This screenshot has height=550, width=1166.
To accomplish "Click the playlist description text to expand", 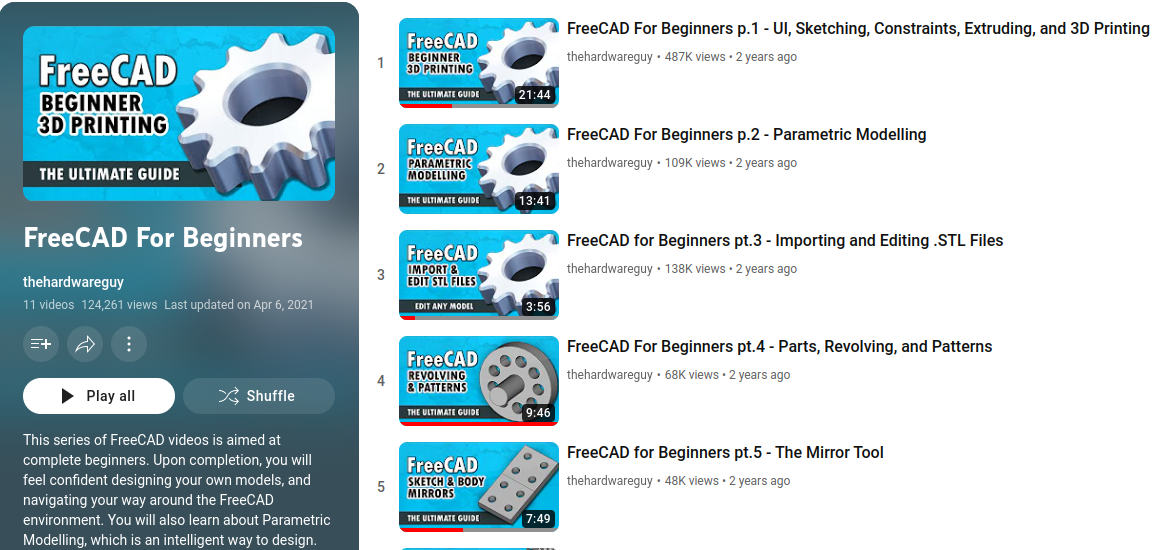I will tap(177, 490).
